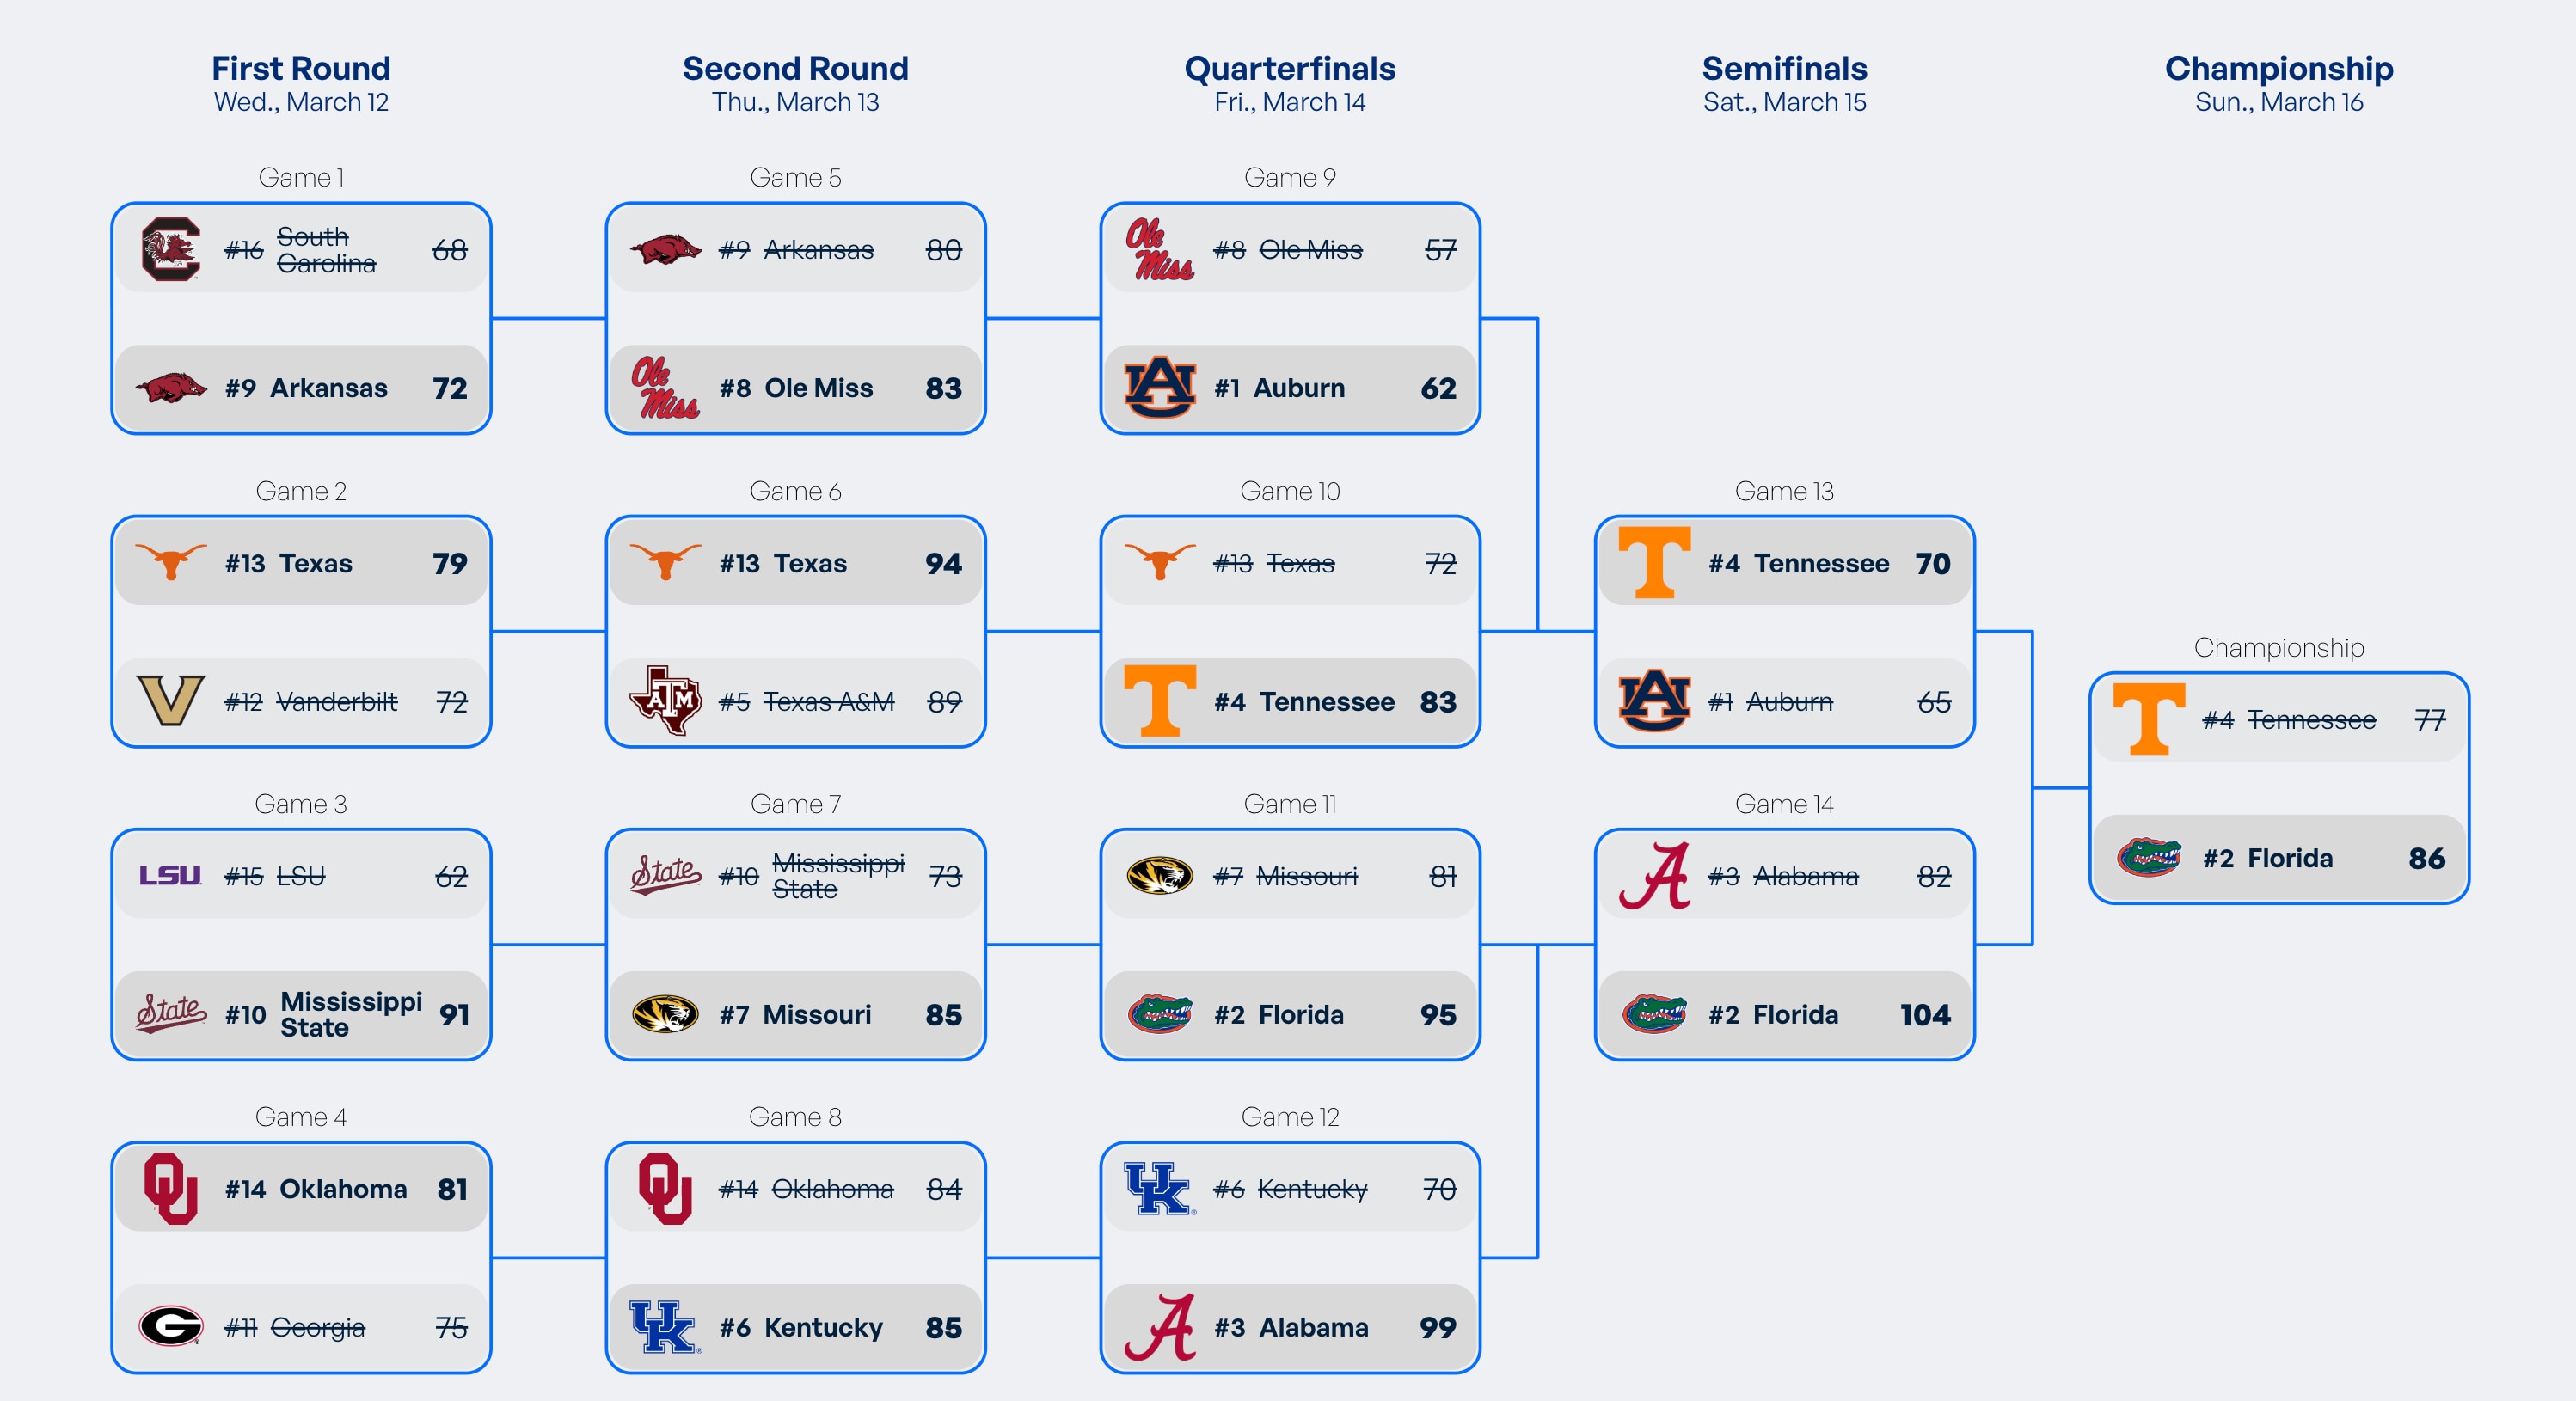Click the LSU logo in Game 3
The width and height of the screenshot is (2576, 1401).
(x=170, y=876)
